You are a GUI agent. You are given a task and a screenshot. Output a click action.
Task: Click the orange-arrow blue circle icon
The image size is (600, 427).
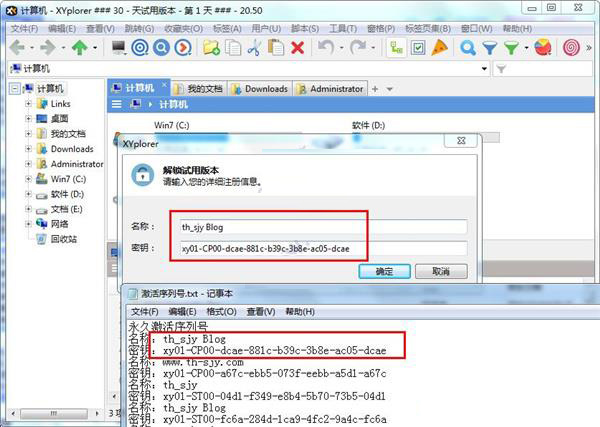click(183, 48)
